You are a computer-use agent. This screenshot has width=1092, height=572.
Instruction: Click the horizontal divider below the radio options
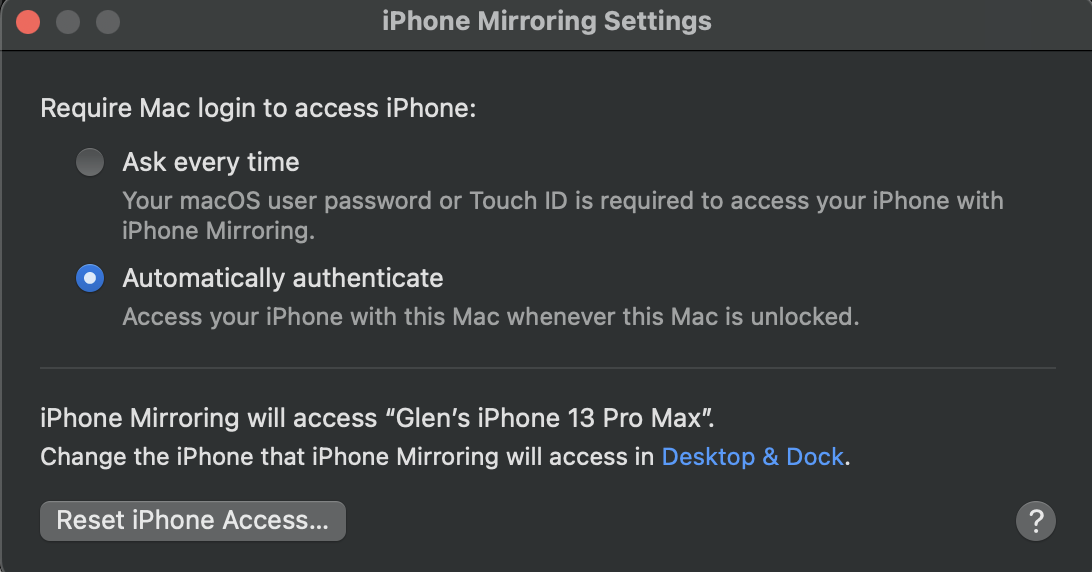547,368
